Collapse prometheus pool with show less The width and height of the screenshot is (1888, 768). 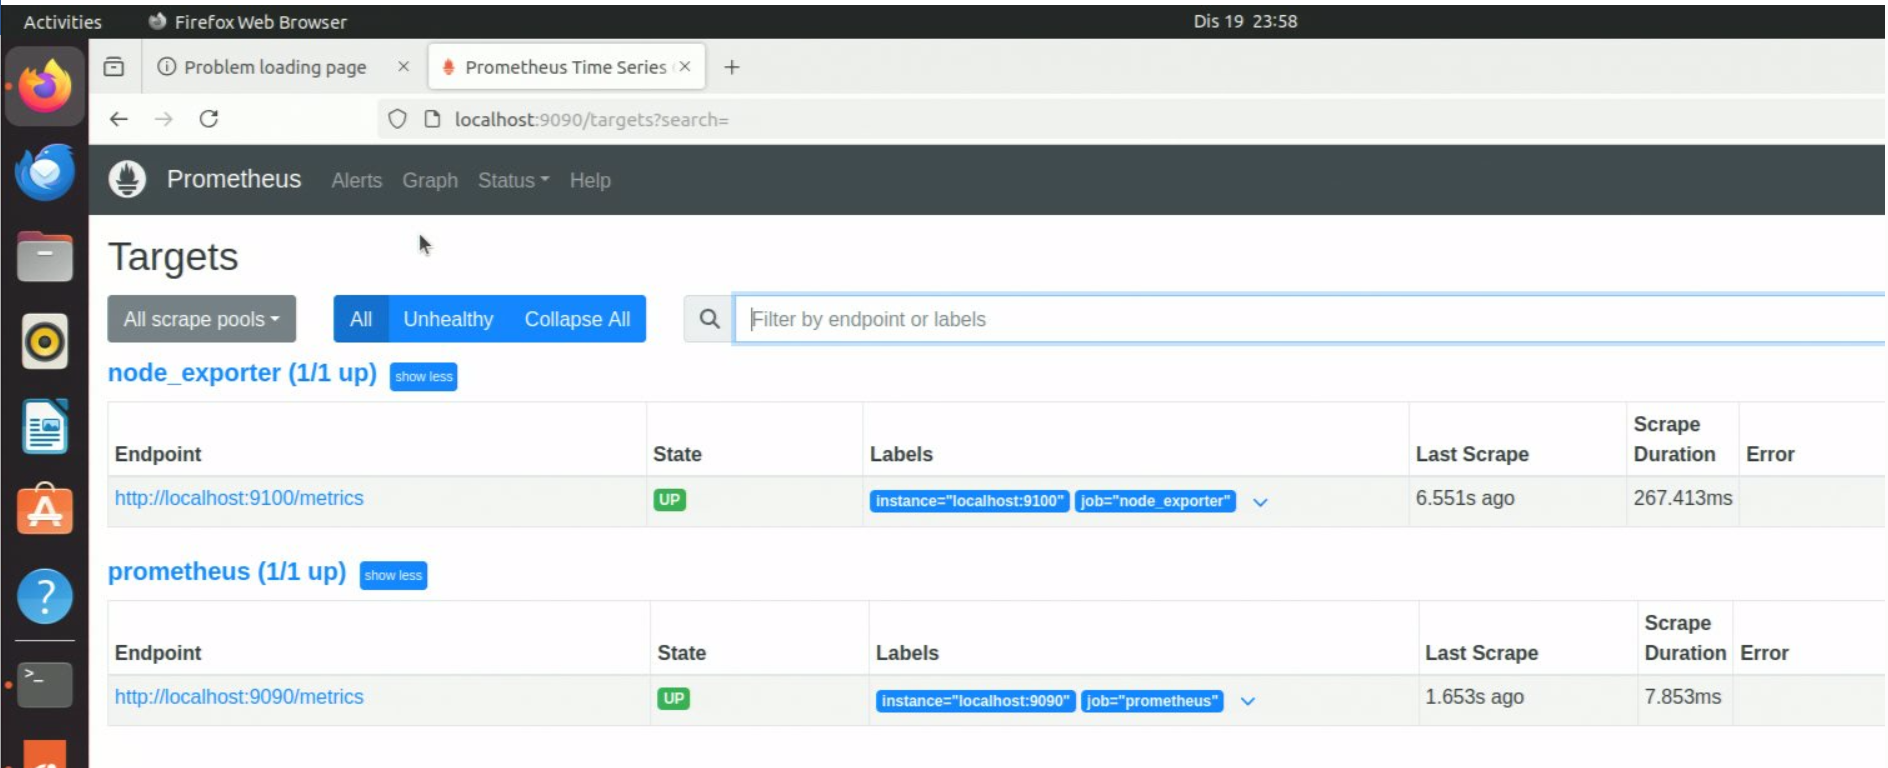coord(393,575)
